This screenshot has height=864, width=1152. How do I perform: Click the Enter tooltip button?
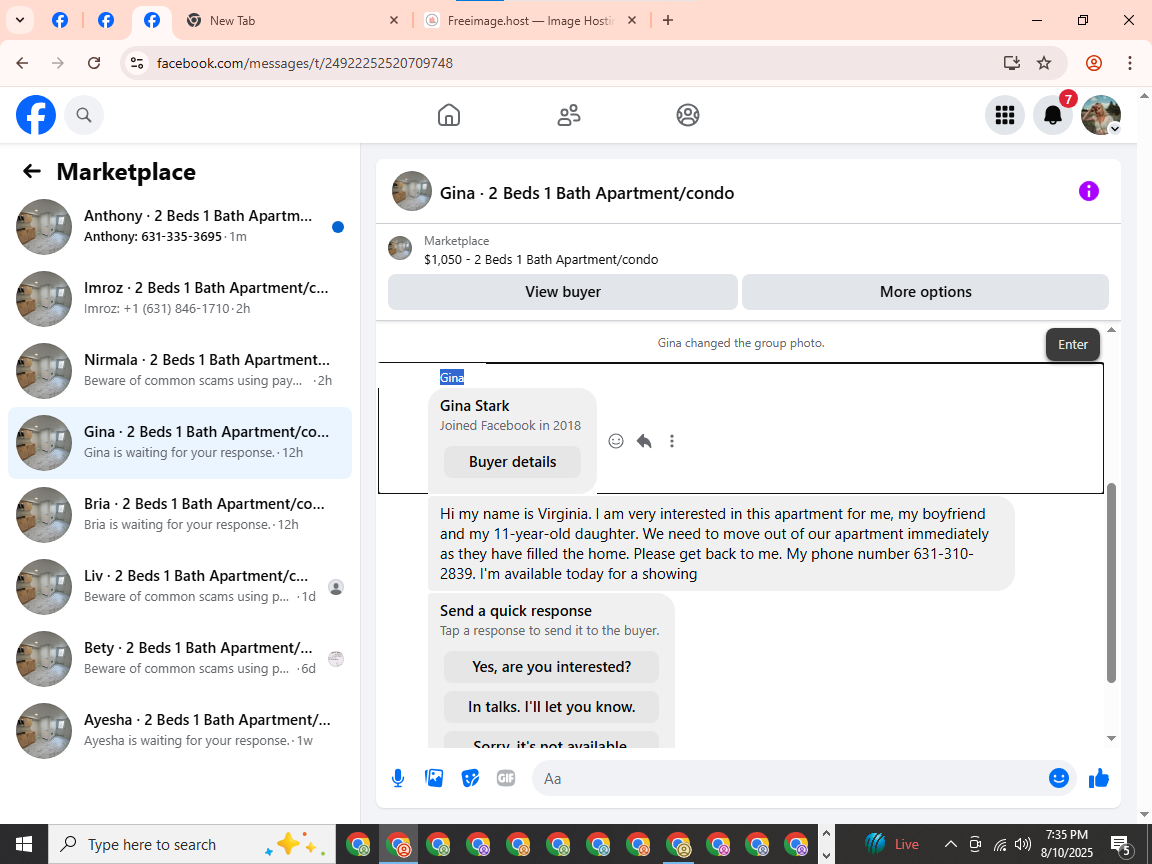(x=1073, y=345)
